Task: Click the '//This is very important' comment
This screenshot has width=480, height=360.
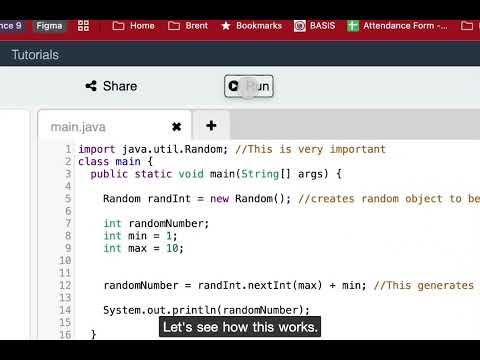Action: coord(311,149)
